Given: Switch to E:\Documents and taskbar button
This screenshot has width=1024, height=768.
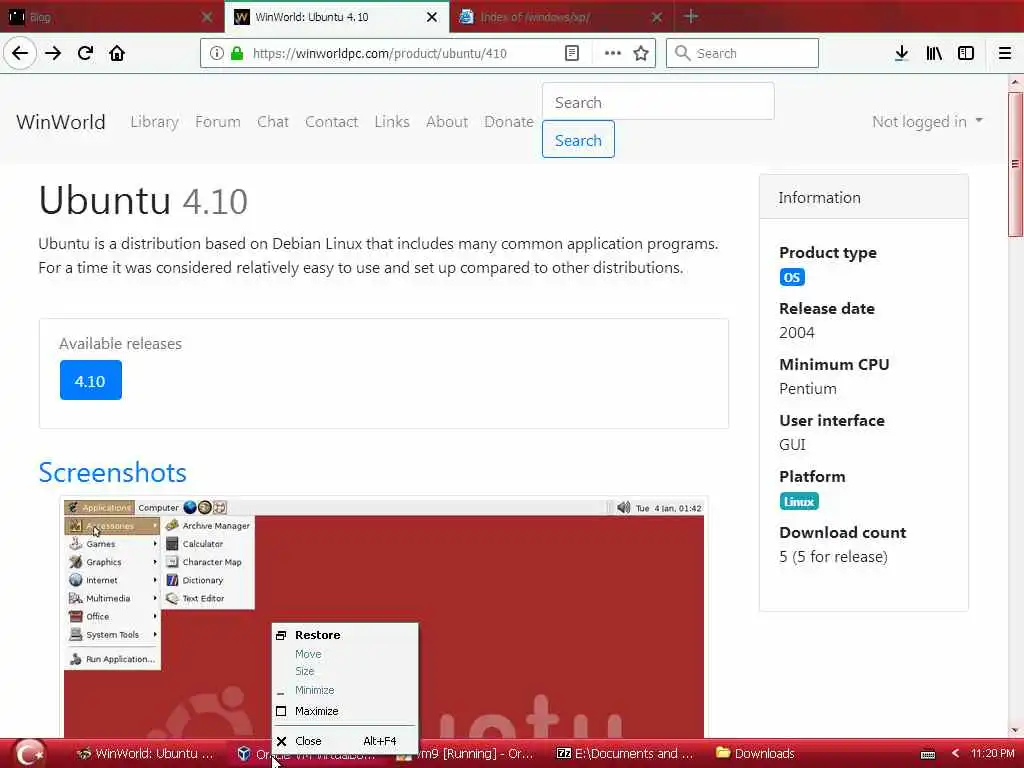Looking at the screenshot, I should point(625,754).
